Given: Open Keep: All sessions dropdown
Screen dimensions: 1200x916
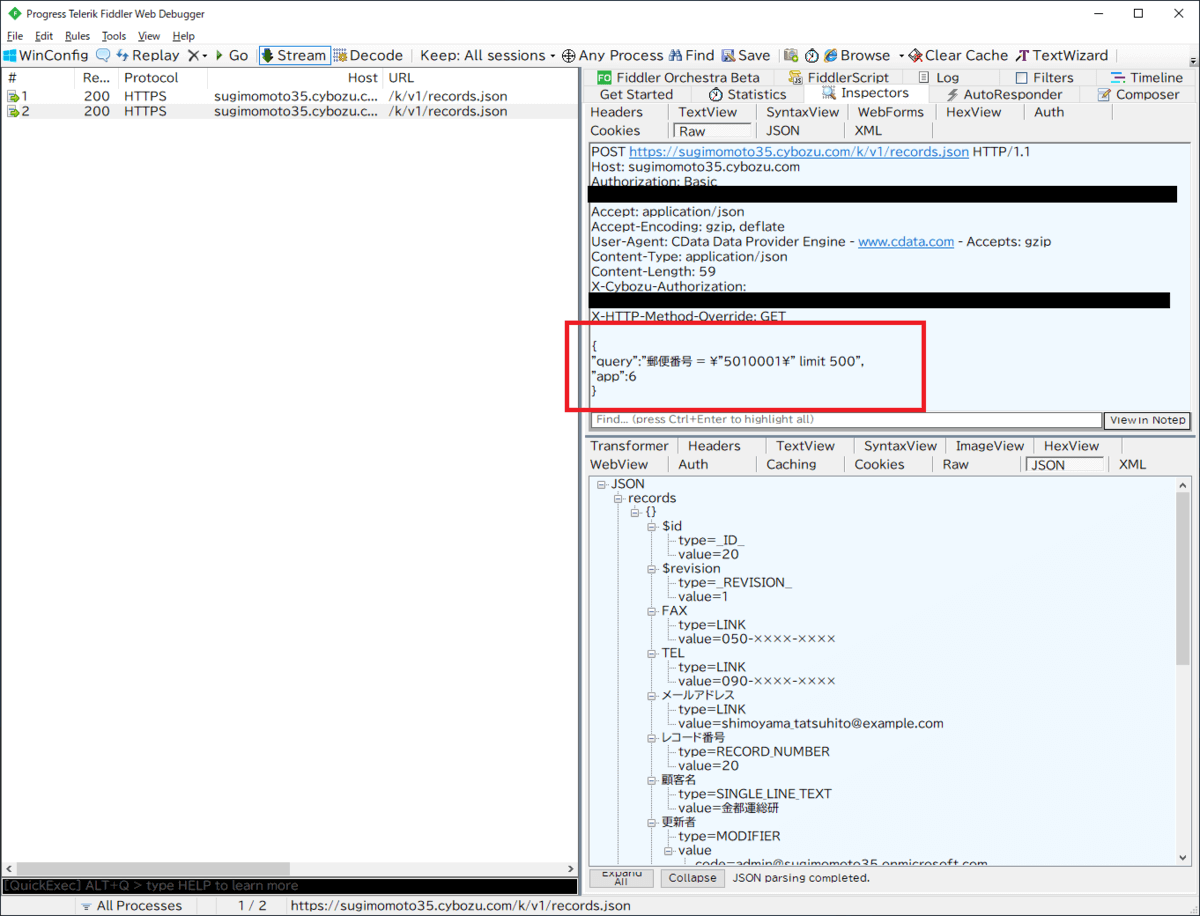Looking at the screenshot, I should point(488,56).
